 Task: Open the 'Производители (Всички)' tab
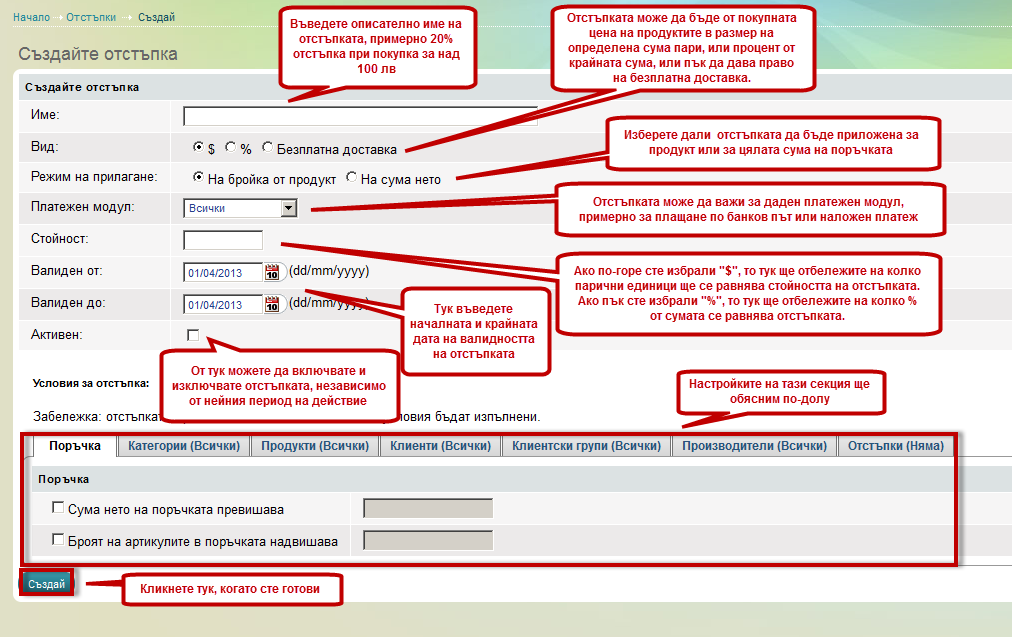(754, 446)
